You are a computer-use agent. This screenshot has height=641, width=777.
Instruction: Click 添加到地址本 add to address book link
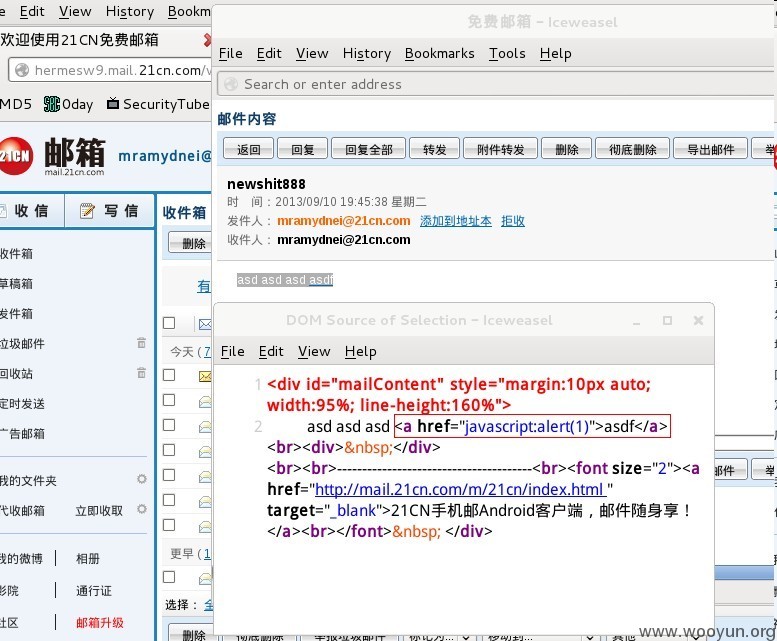(x=456, y=221)
